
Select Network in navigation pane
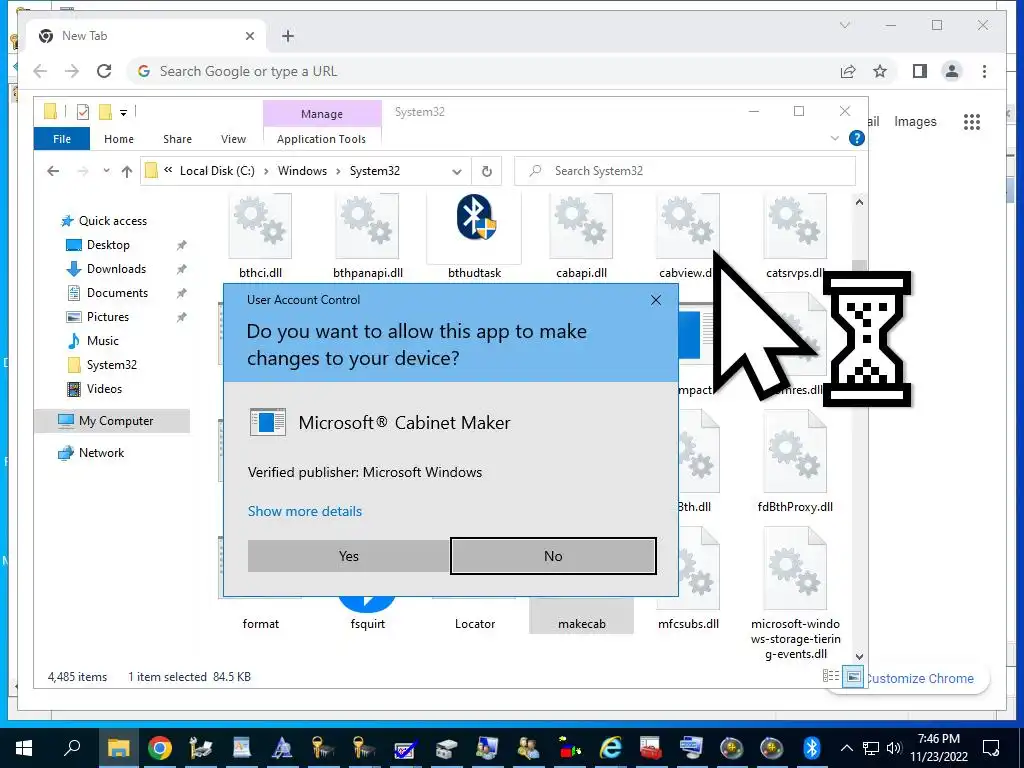click(x=101, y=453)
